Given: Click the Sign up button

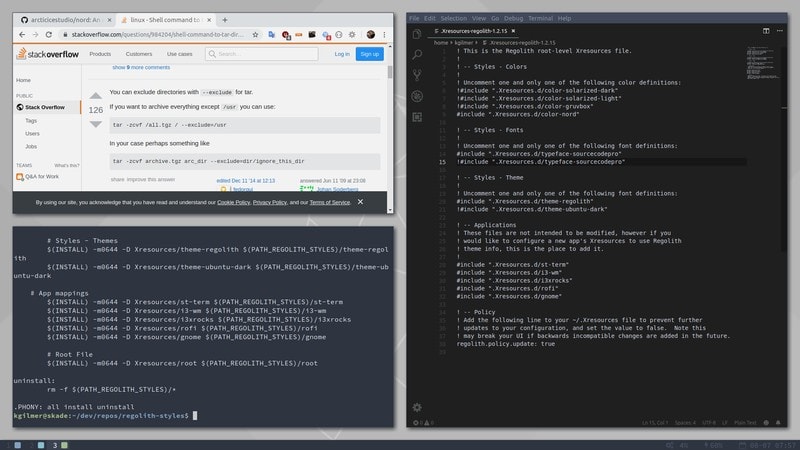Looking at the screenshot, I should pyautogui.click(x=369, y=54).
